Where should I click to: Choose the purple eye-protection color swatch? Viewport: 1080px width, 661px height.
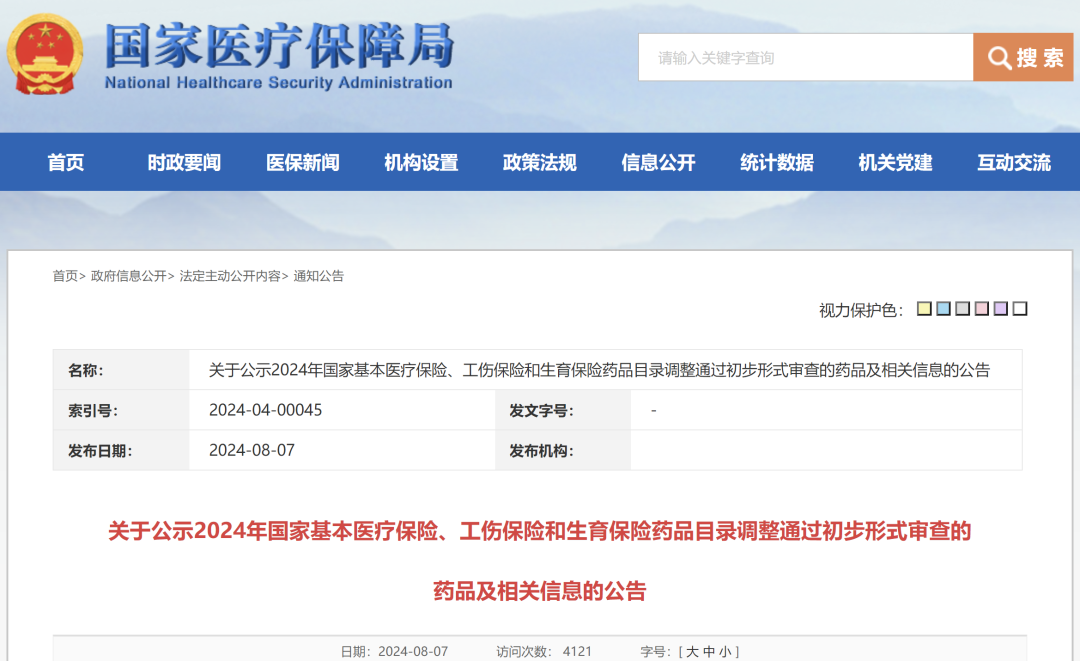coord(1001,308)
